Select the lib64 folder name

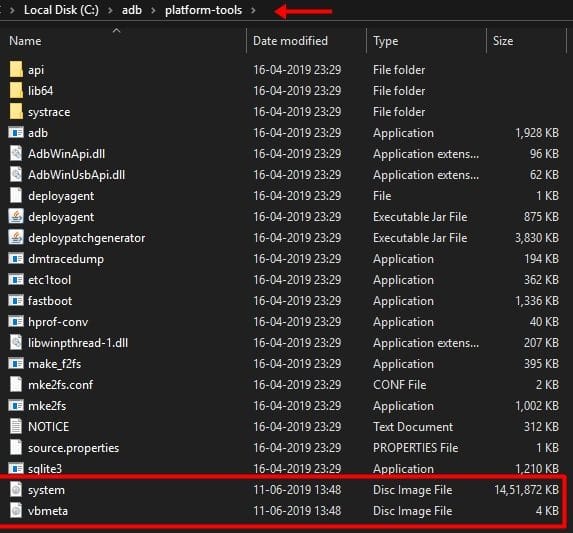click(41, 90)
